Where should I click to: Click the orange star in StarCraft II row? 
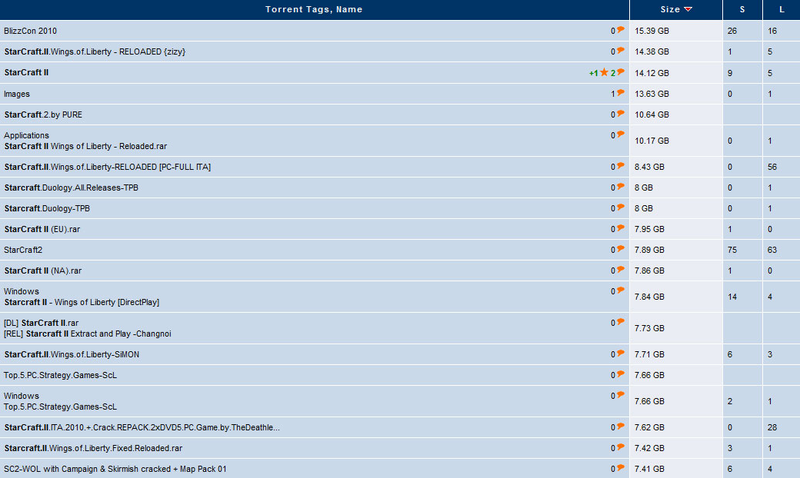tap(604, 72)
